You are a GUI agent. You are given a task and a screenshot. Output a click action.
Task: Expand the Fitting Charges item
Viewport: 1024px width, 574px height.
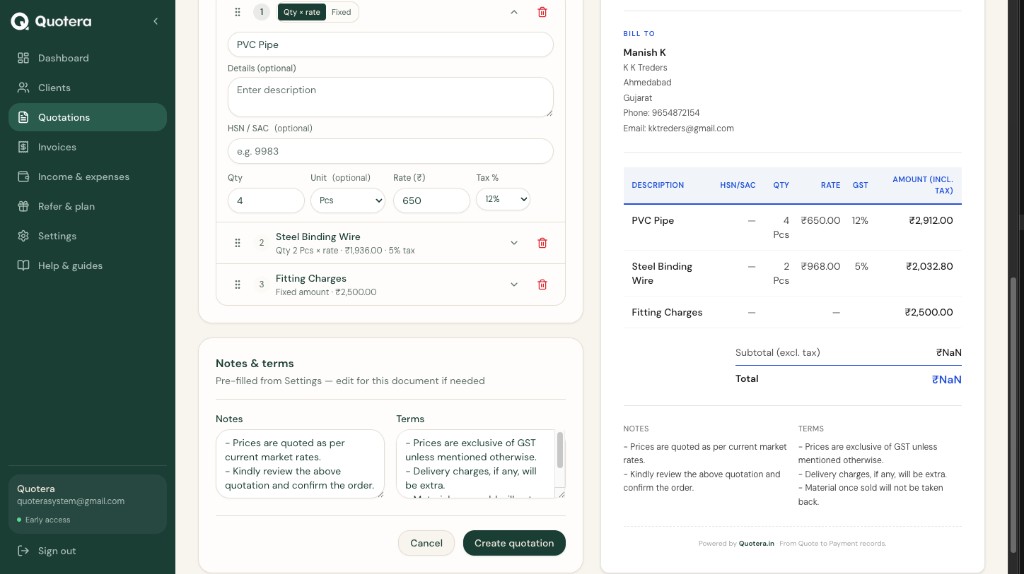click(514, 285)
